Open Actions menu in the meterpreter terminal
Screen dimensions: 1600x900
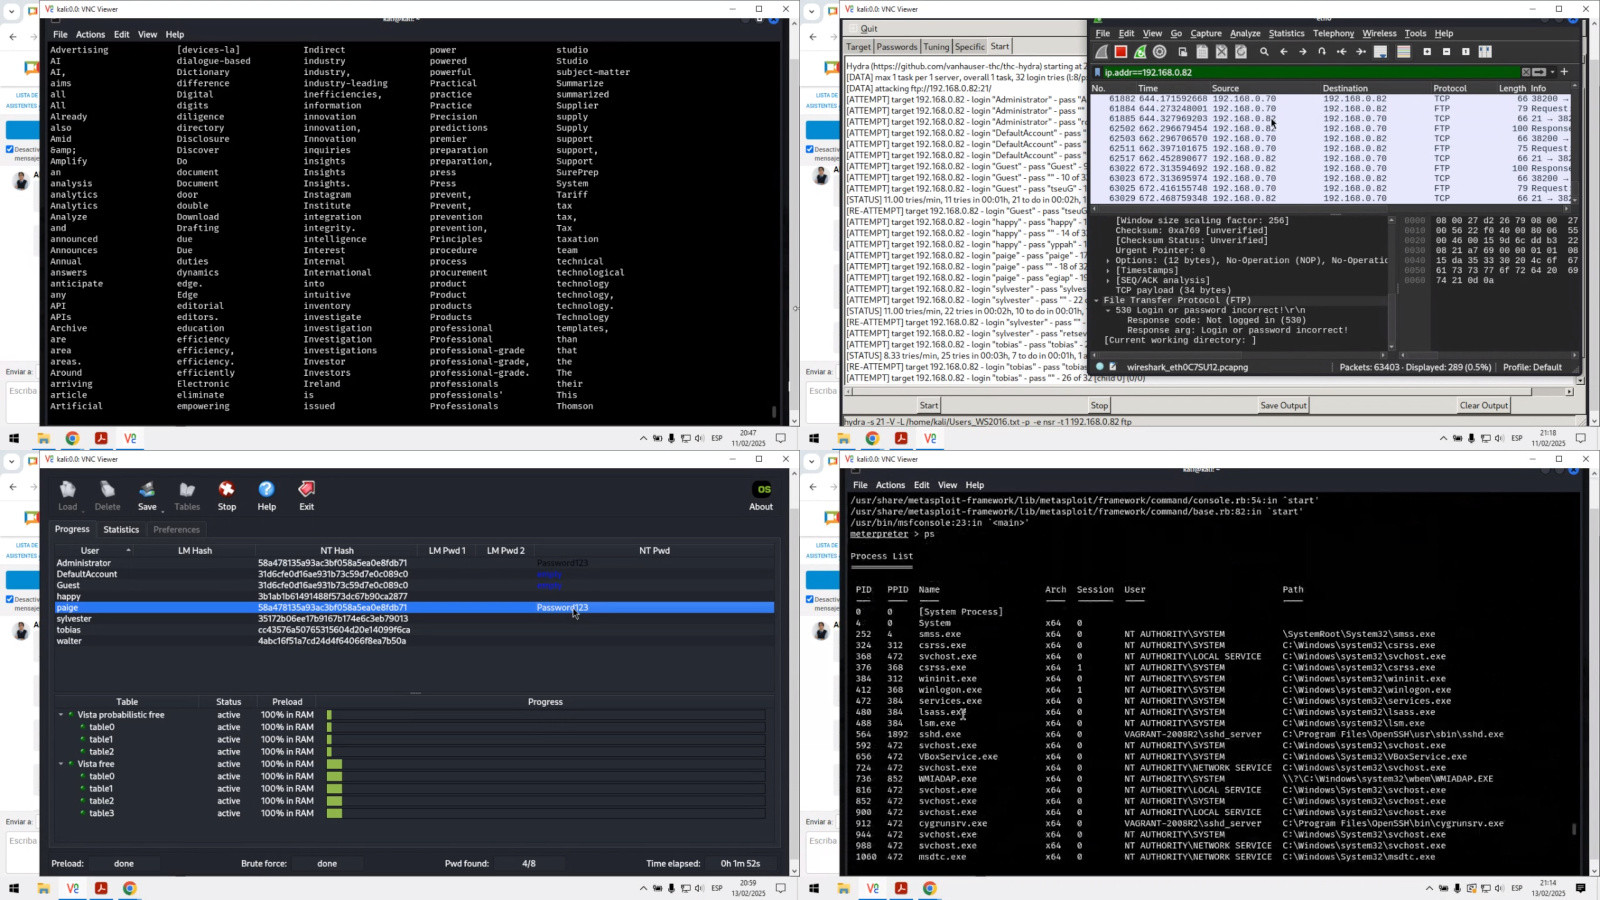[890, 485]
